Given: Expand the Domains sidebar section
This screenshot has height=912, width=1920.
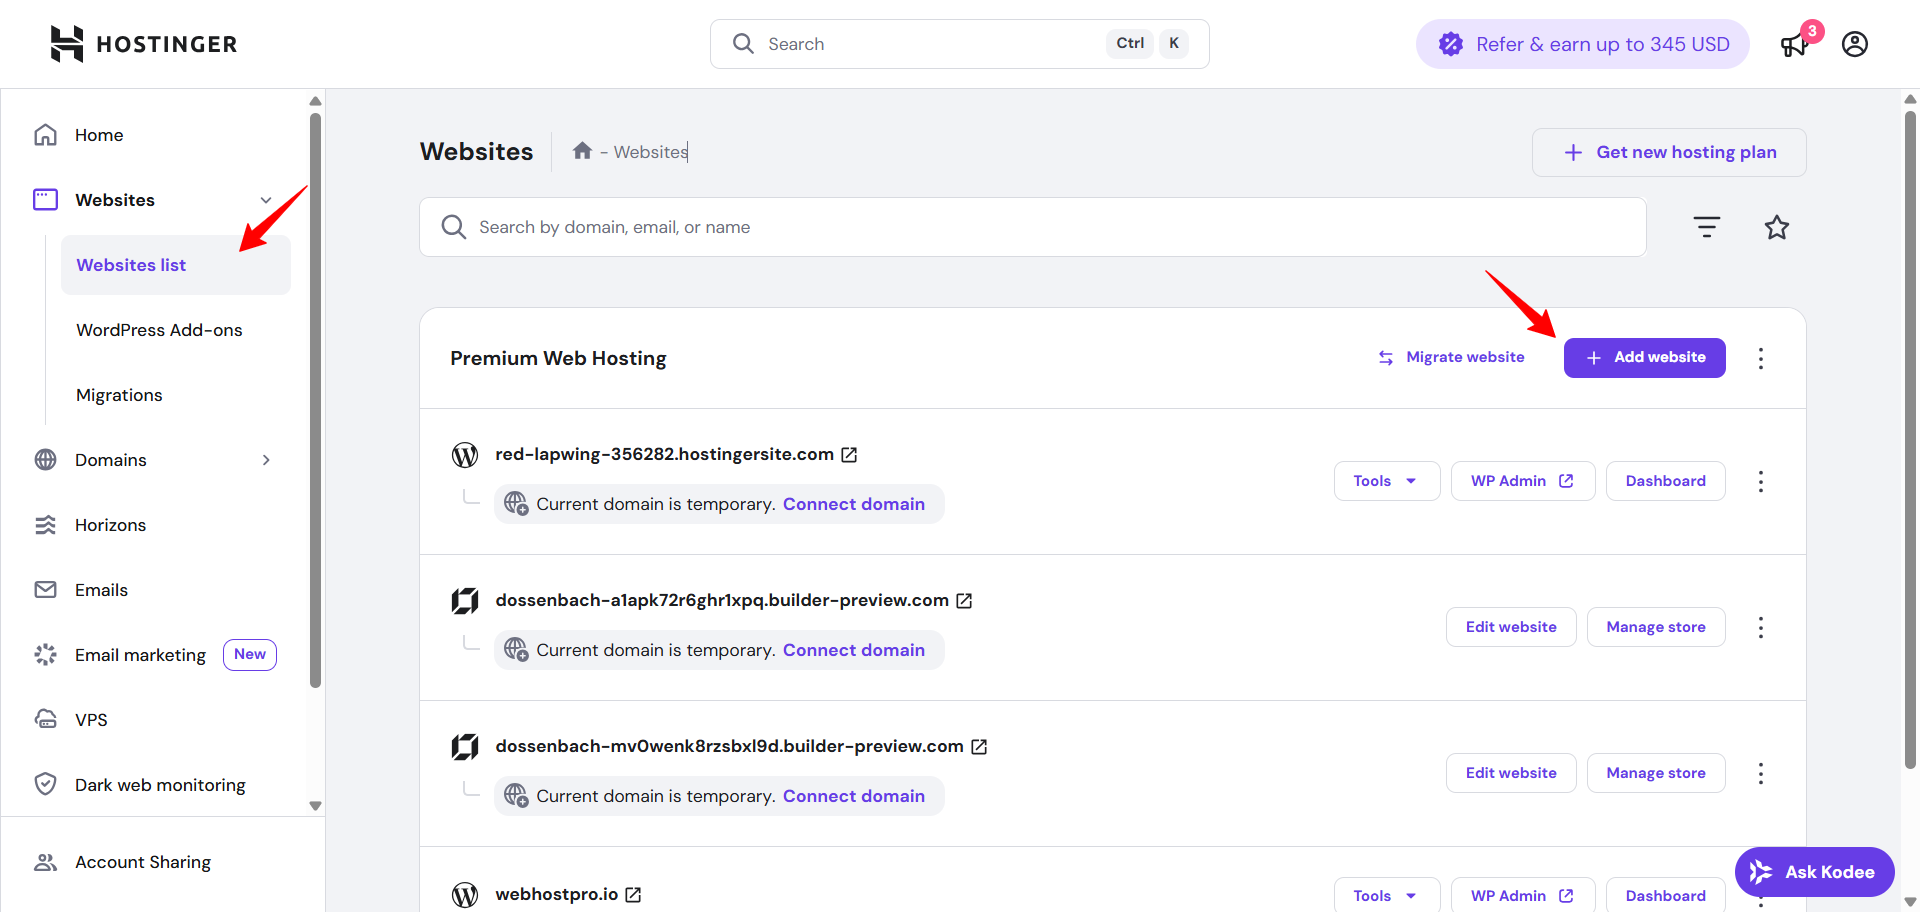Looking at the screenshot, I should pyautogui.click(x=266, y=459).
